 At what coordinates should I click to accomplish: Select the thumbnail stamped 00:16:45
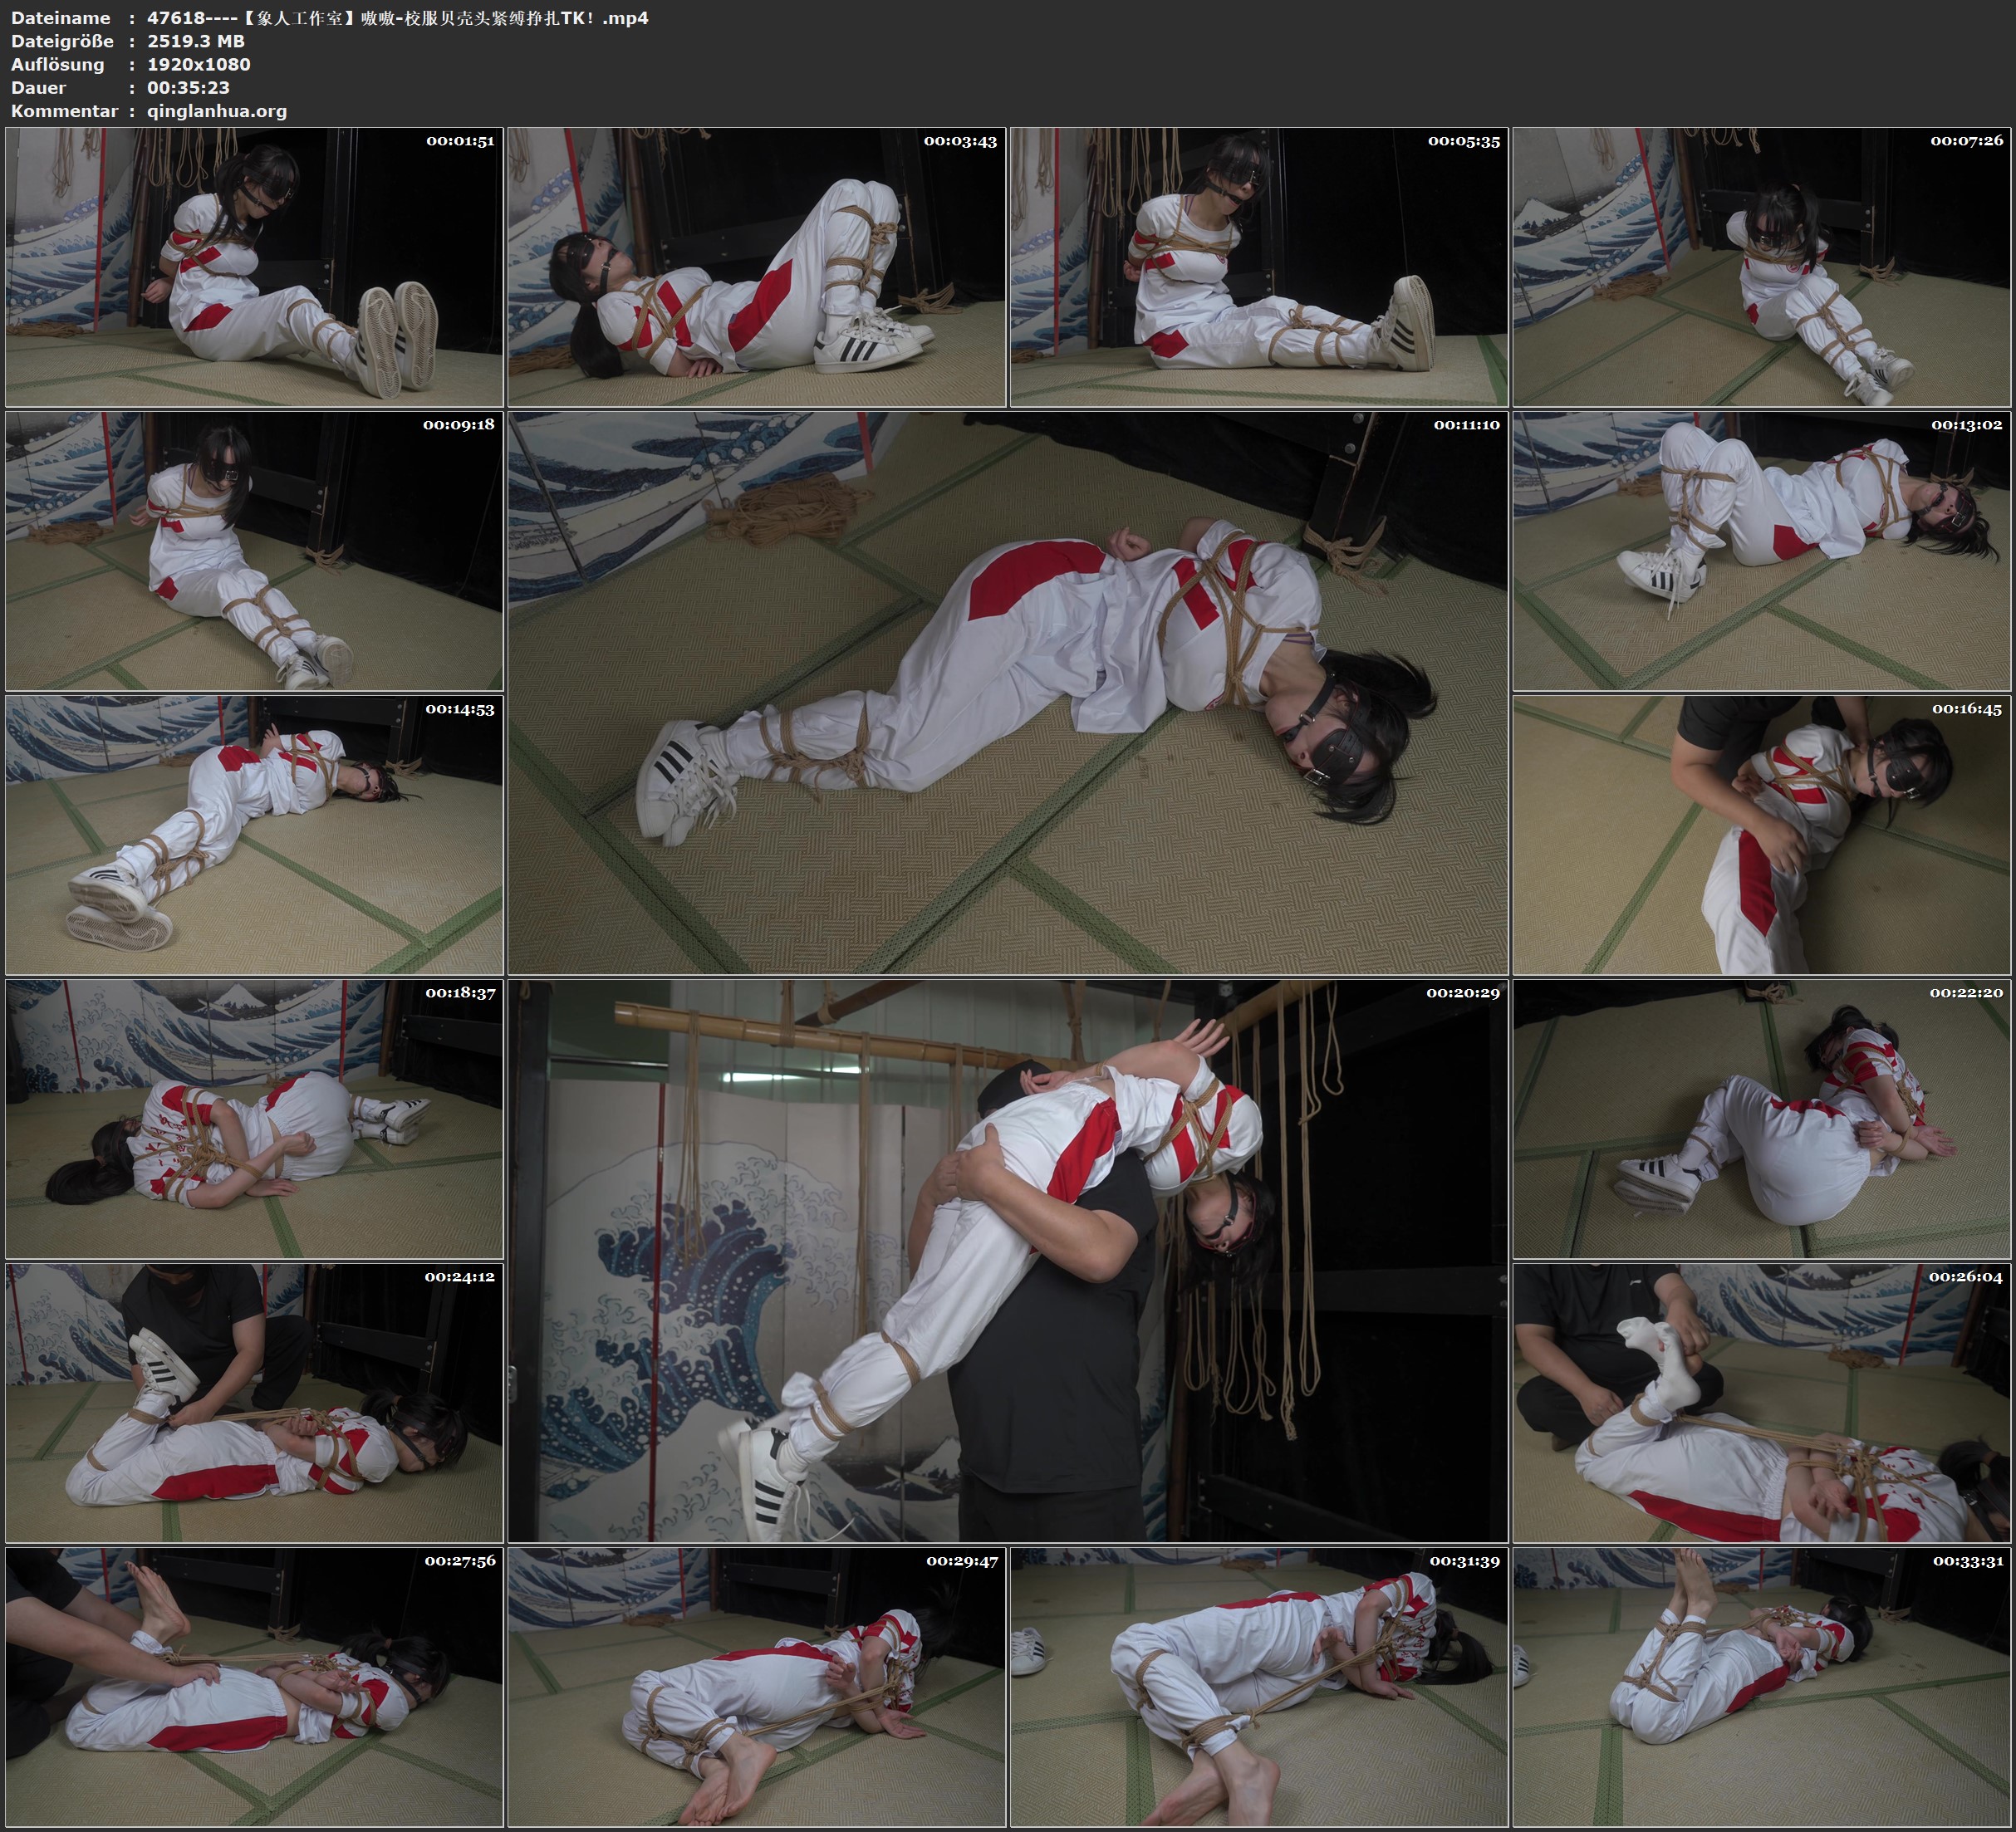pyautogui.click(x=1762, y=835)
